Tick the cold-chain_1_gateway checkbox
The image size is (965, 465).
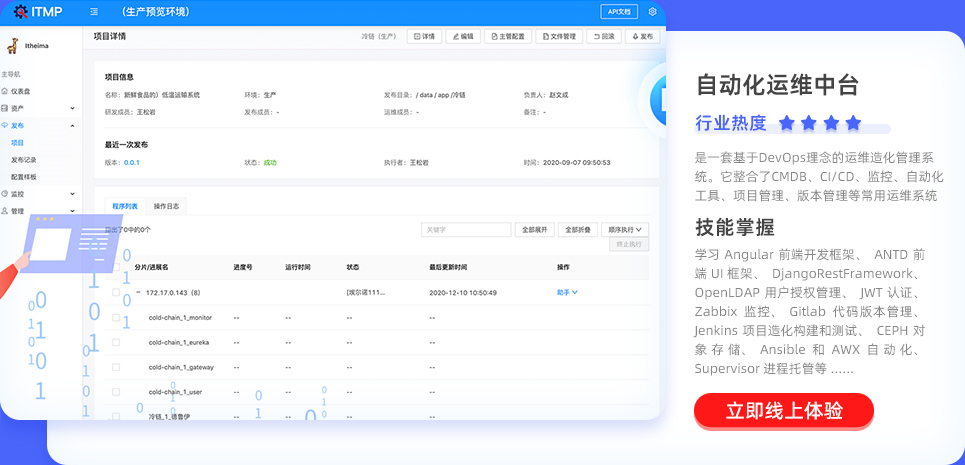point(116,367)
